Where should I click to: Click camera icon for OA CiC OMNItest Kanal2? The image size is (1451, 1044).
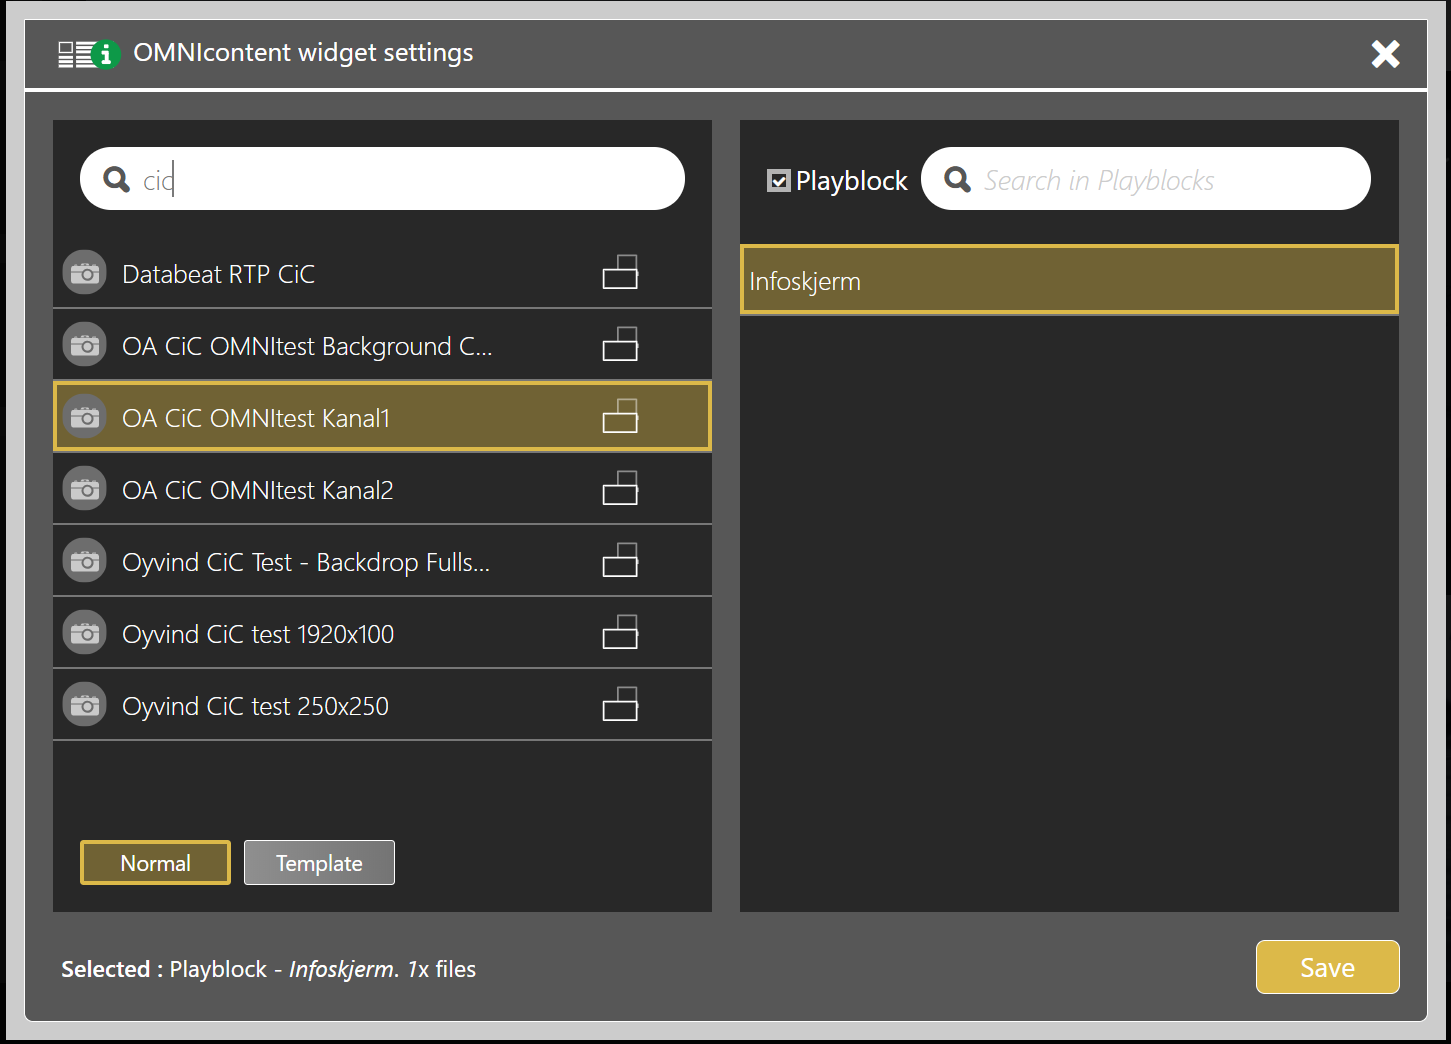click(x=85, y=489)
